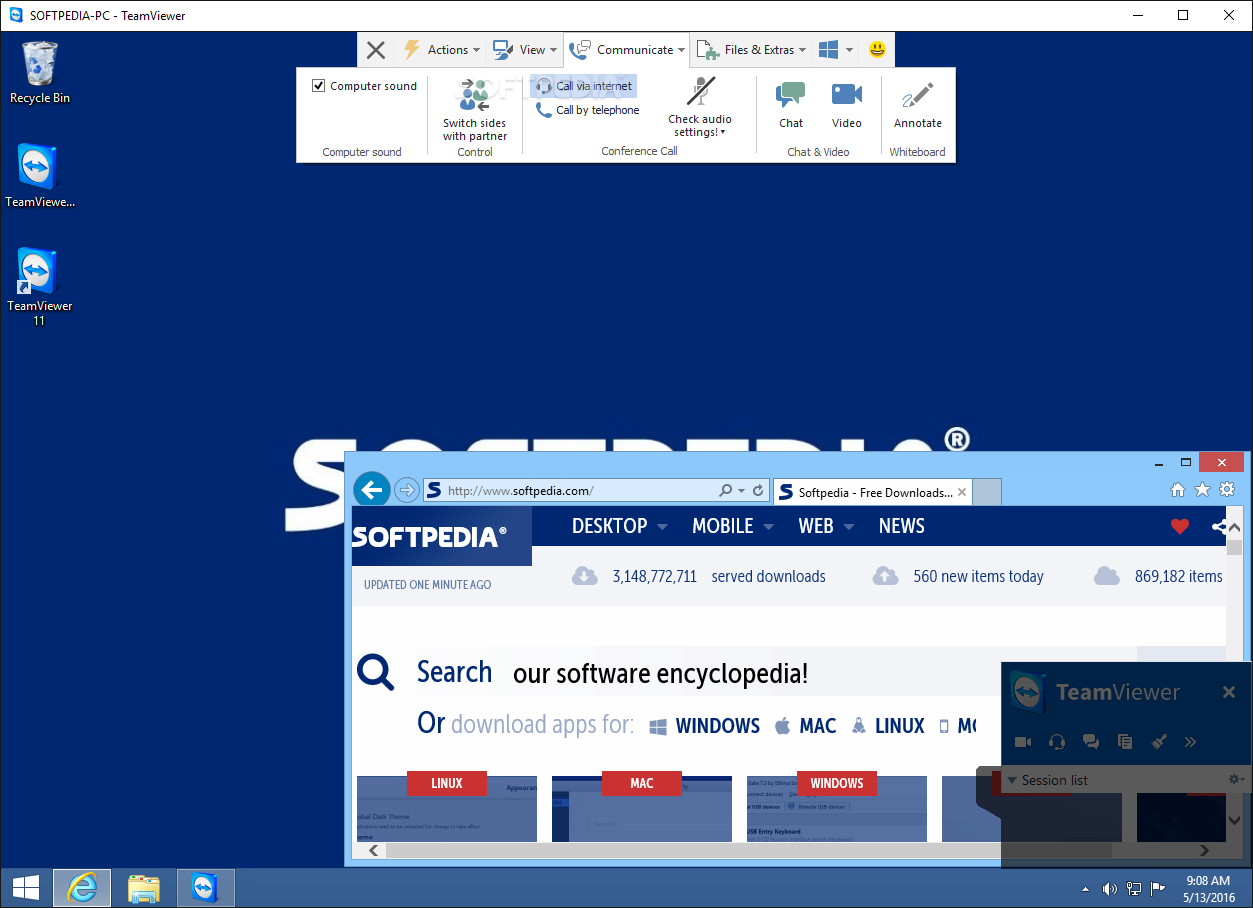Open Chat in the Communicate ribbon
The height and width of the screenshot is (908, 1253).
pos(791,104)
